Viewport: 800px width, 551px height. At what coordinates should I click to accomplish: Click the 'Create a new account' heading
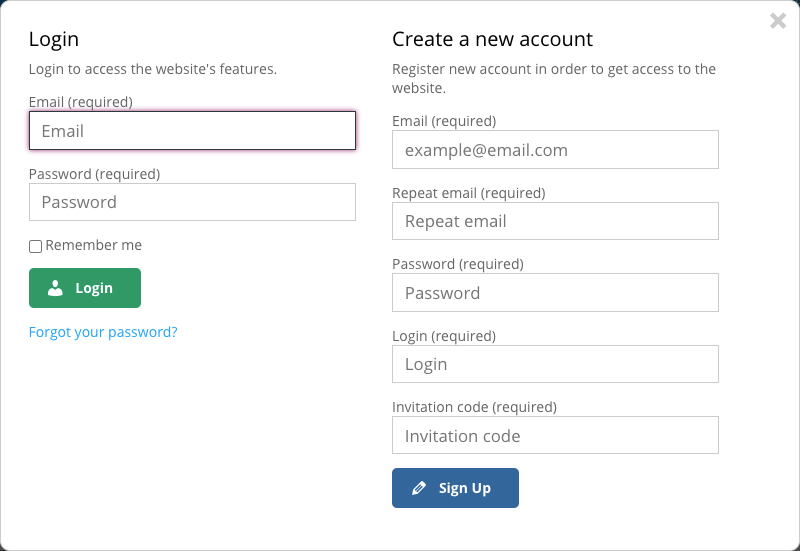[x=492, y=39]
